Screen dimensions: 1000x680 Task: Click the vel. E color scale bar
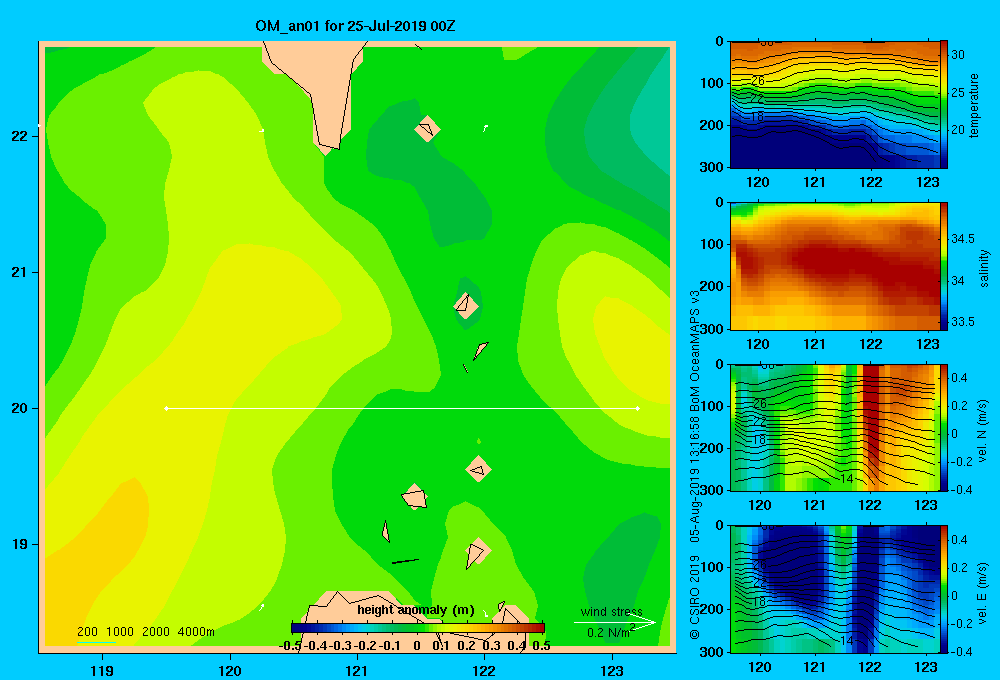tap(944, 589)
